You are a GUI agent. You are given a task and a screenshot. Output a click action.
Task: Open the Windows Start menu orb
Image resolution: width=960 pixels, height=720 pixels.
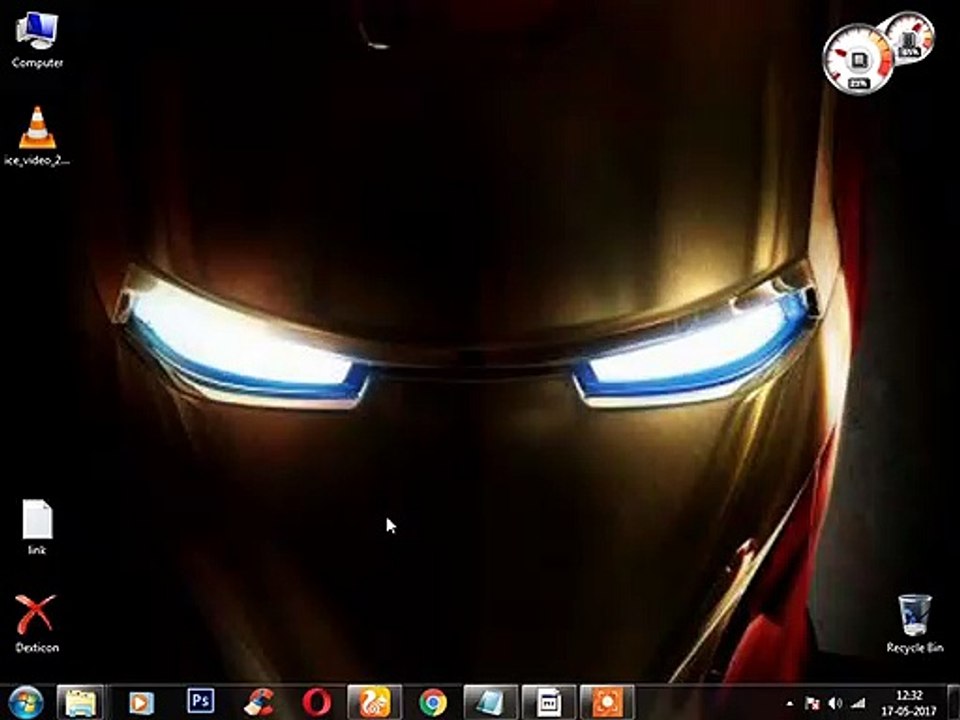tap(26, 702)
